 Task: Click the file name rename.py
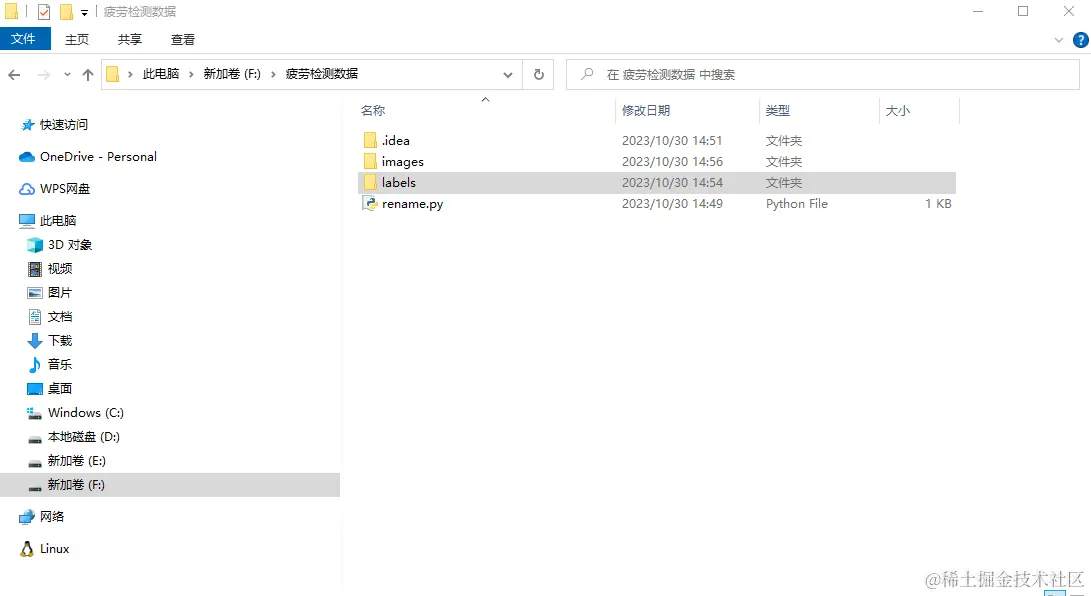tap(413, 204)
